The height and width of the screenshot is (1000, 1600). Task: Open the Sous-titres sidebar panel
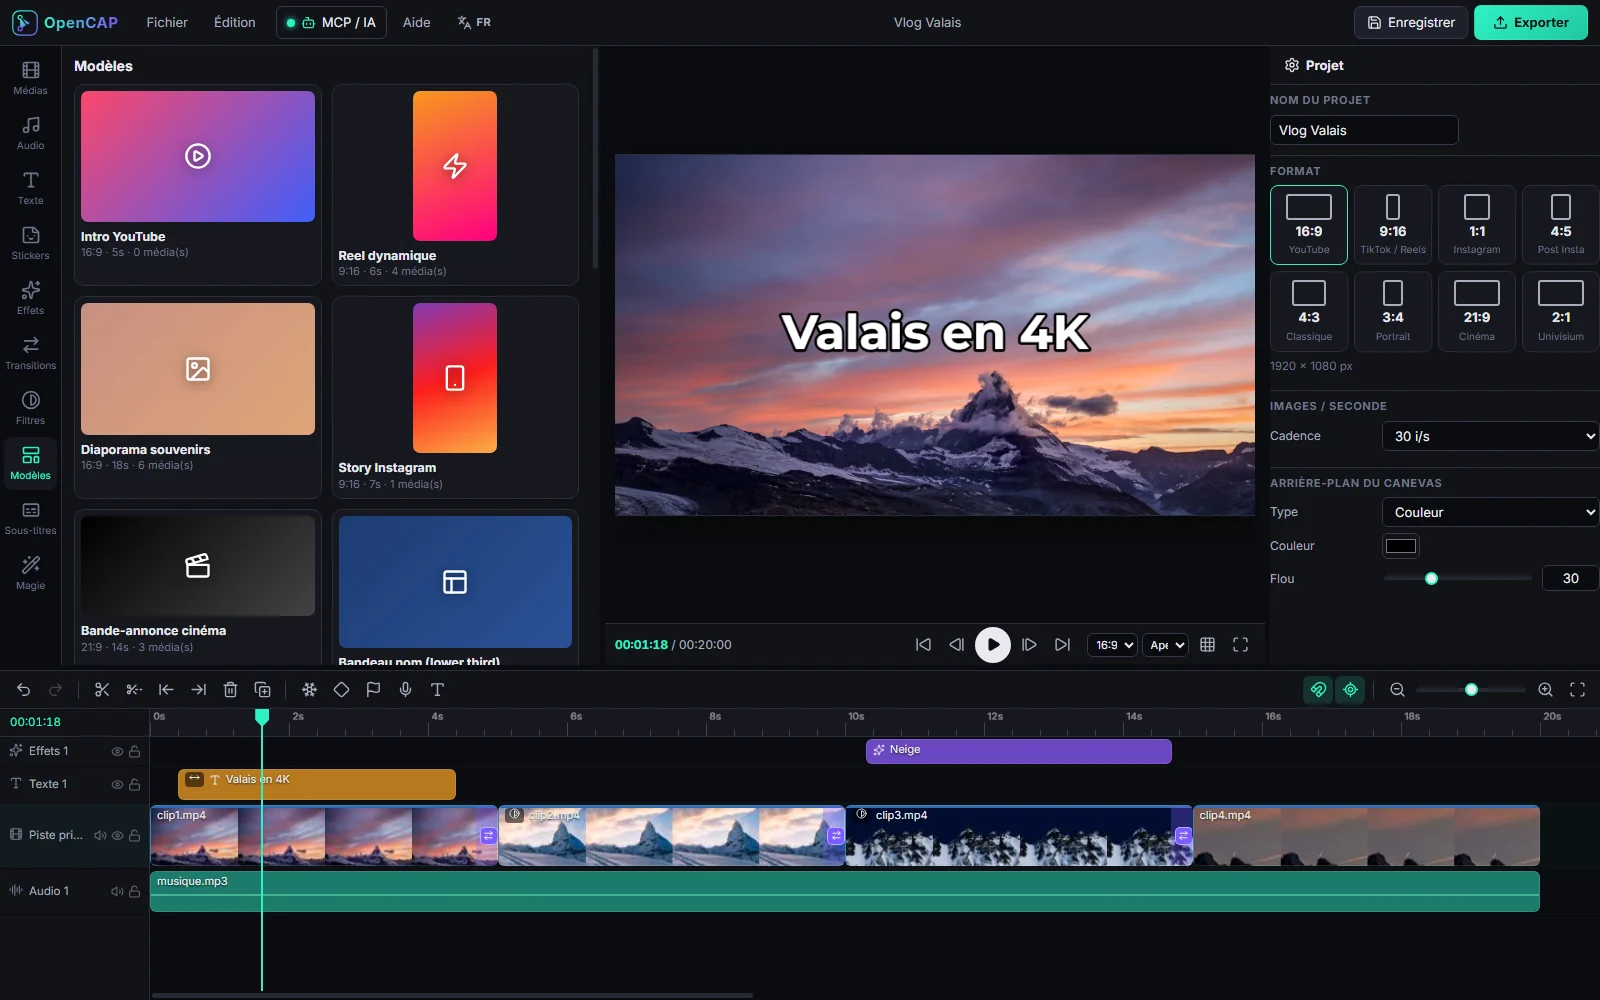[x=30, y=518]
